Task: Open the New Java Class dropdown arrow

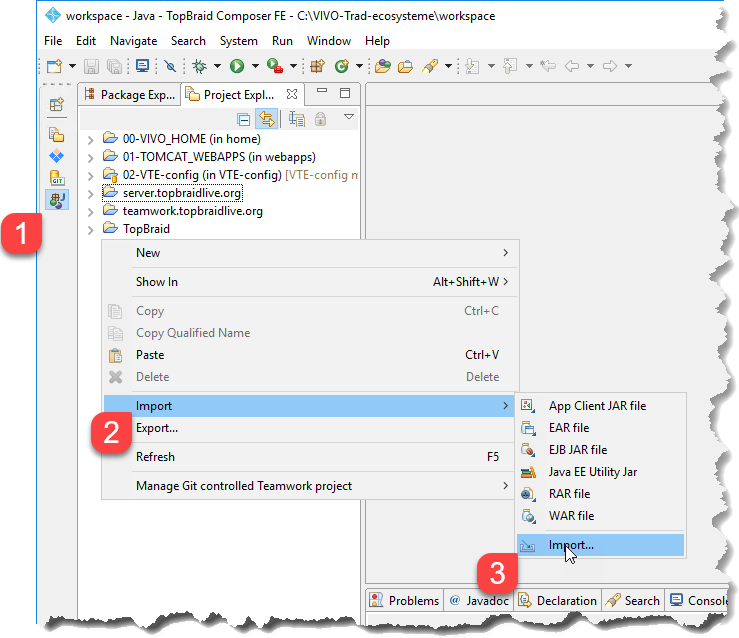Action: tap(359, 66)
